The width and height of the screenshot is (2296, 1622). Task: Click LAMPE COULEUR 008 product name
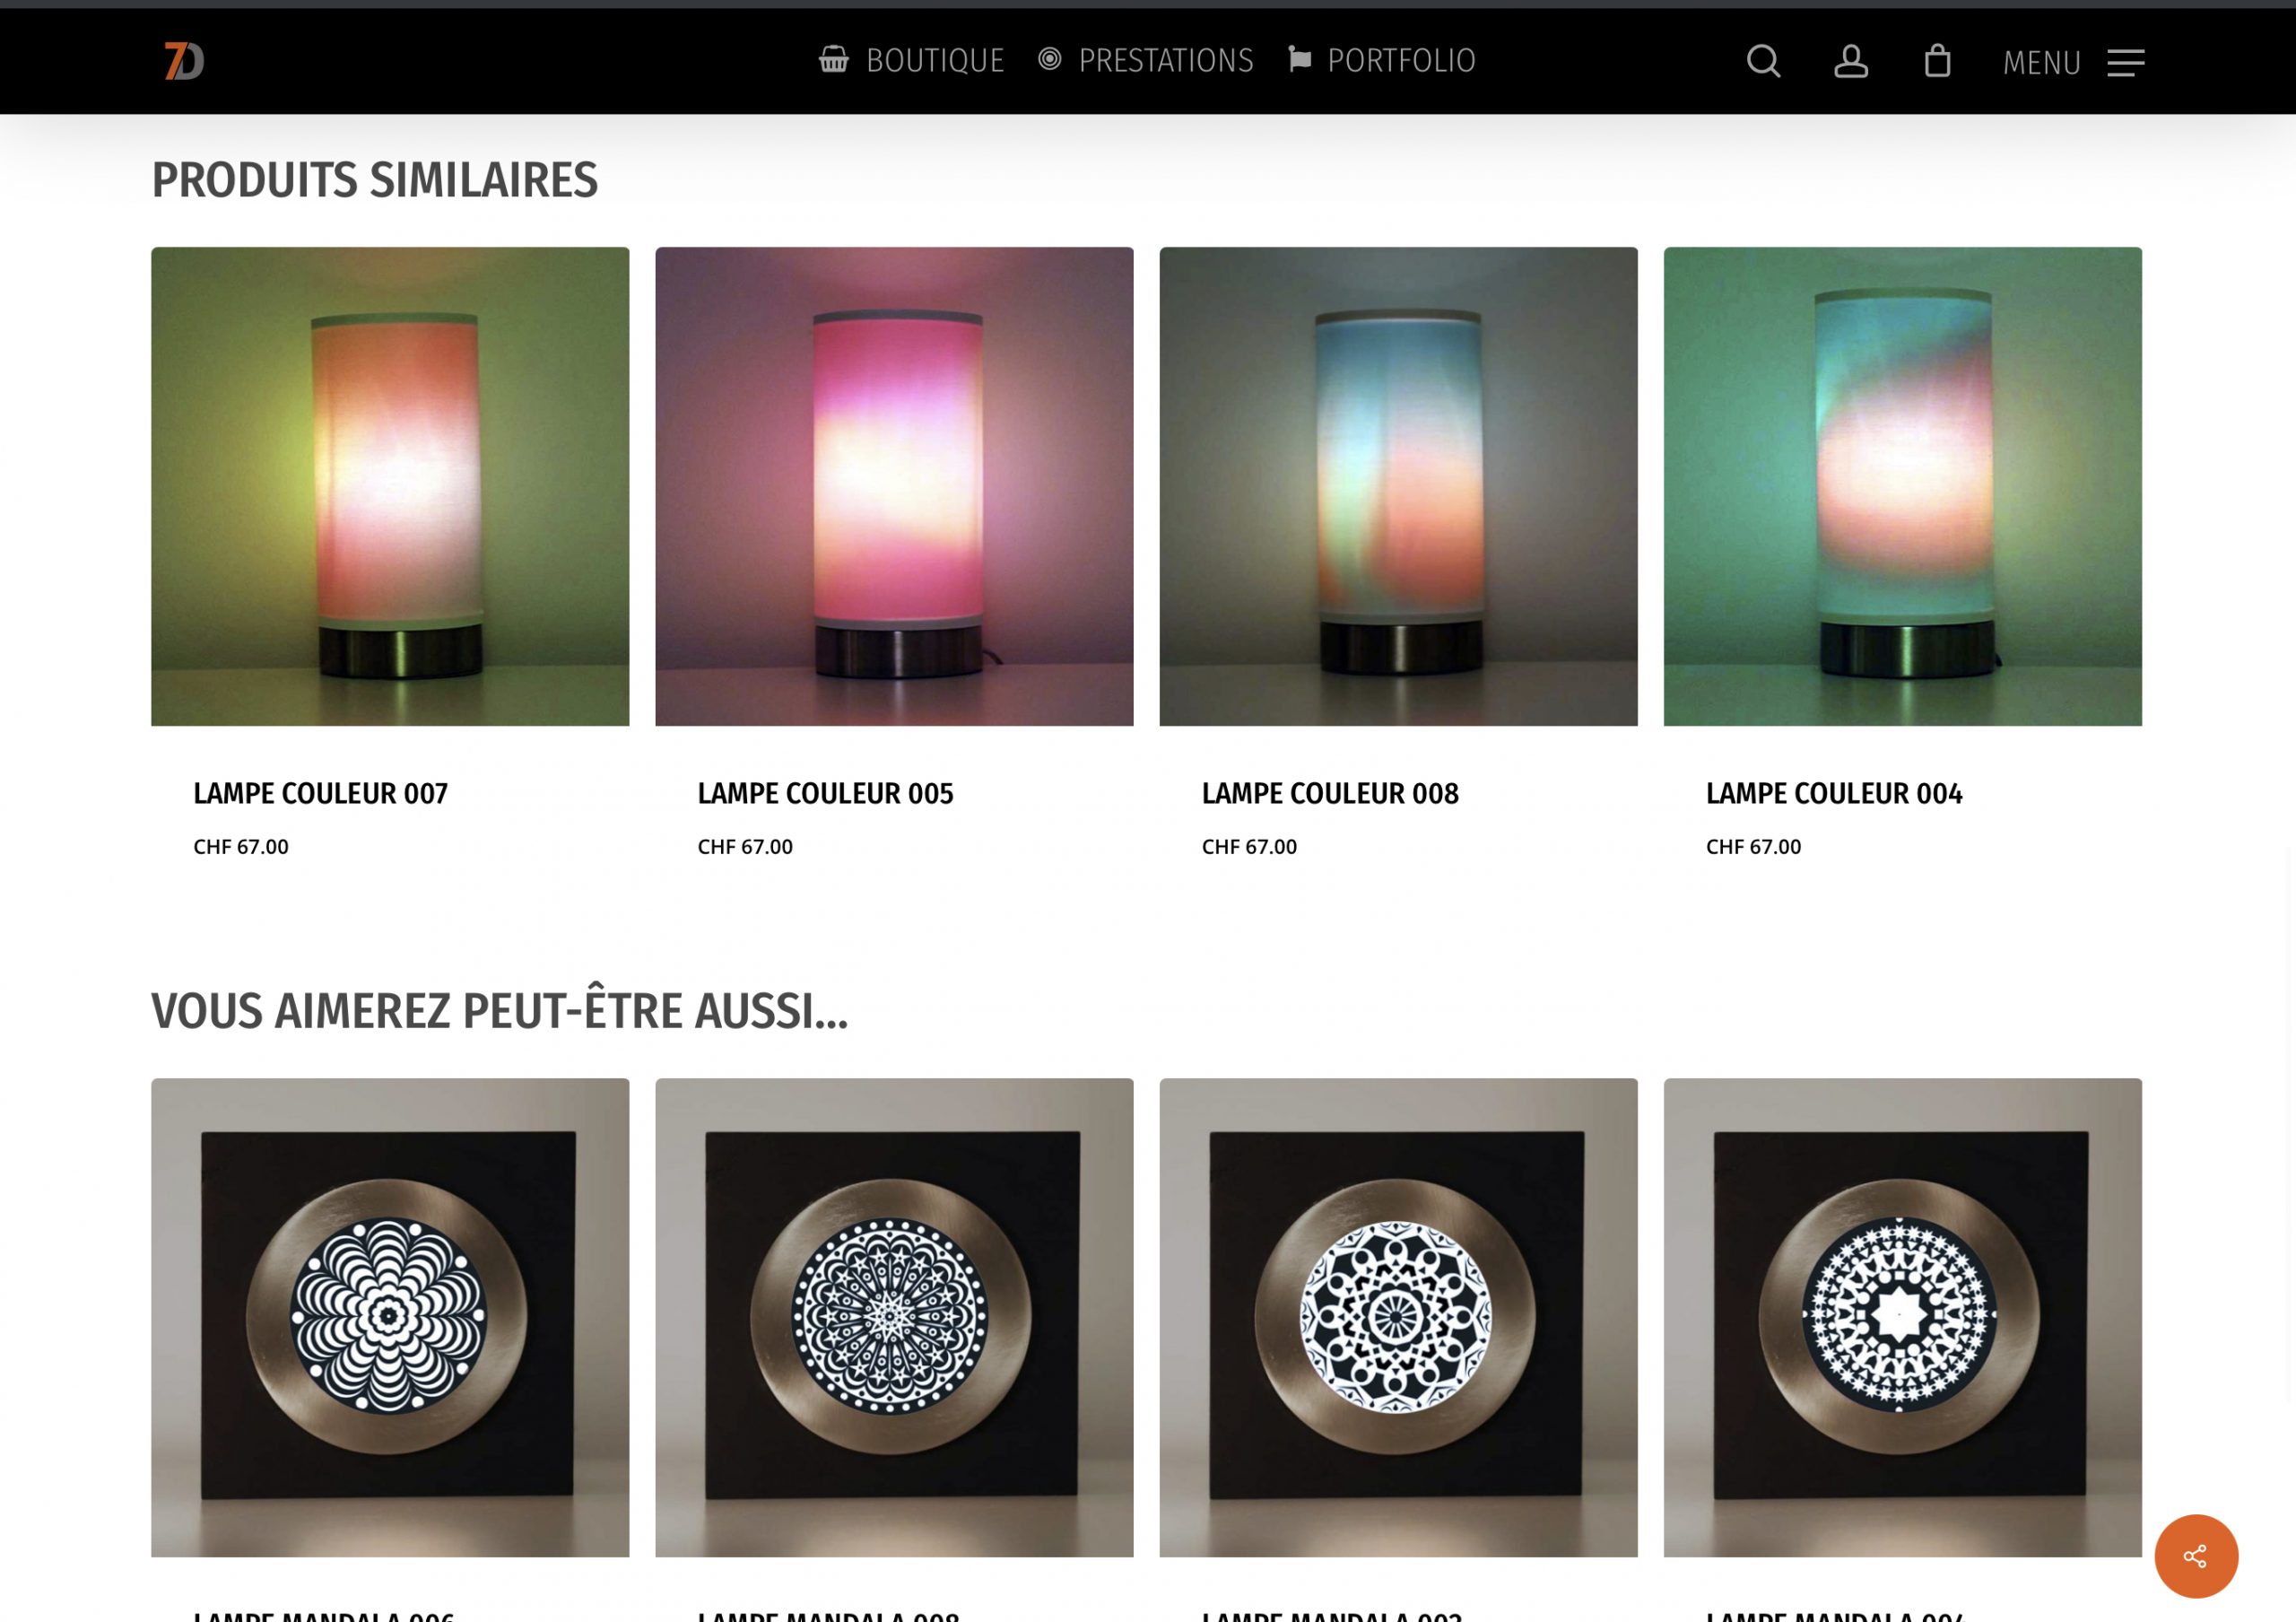(x=1330, y=793)
